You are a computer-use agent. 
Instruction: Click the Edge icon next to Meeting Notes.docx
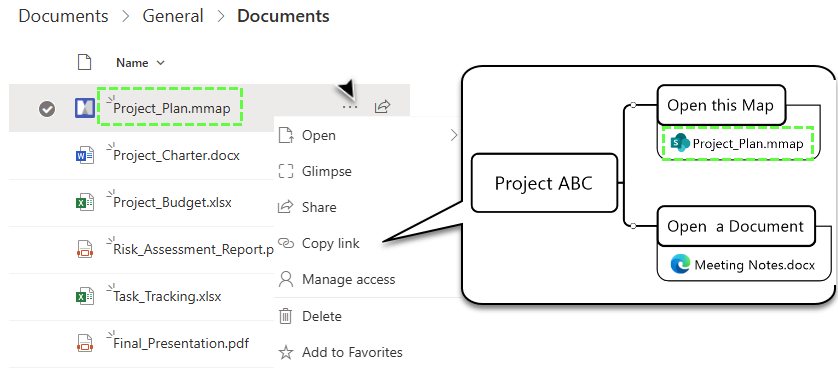pos(680,264)
